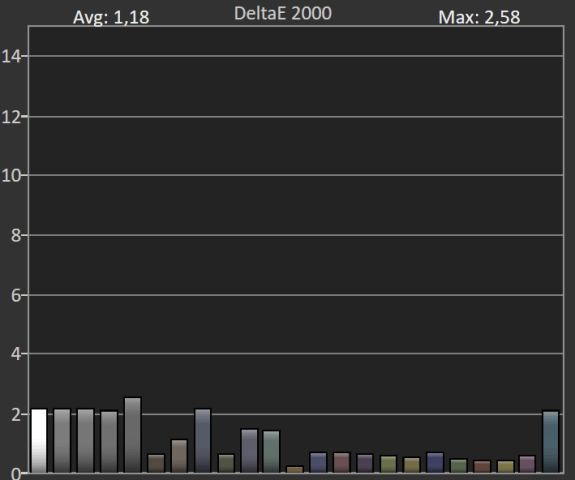Click the y-axis label 0
The width and height of the screenshot is (575, 480).
pos(15,474)
